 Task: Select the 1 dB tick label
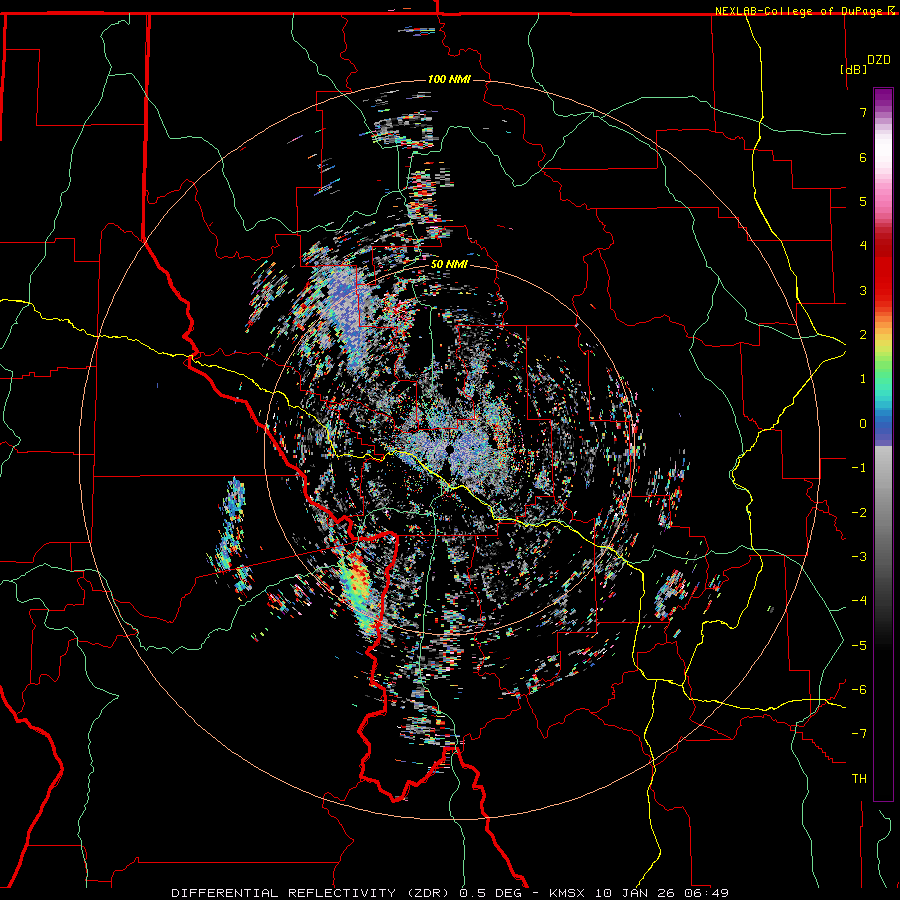pos(863,379)
